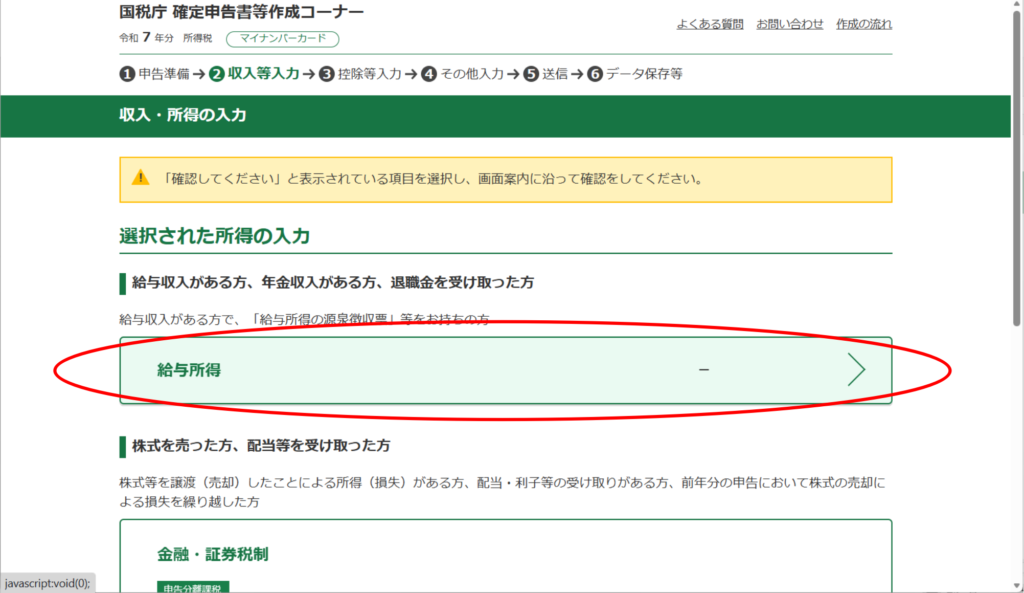This screenshot has height=593, width=1024.
Task: Click the 給与所得 label text
Action: point(189,370)
